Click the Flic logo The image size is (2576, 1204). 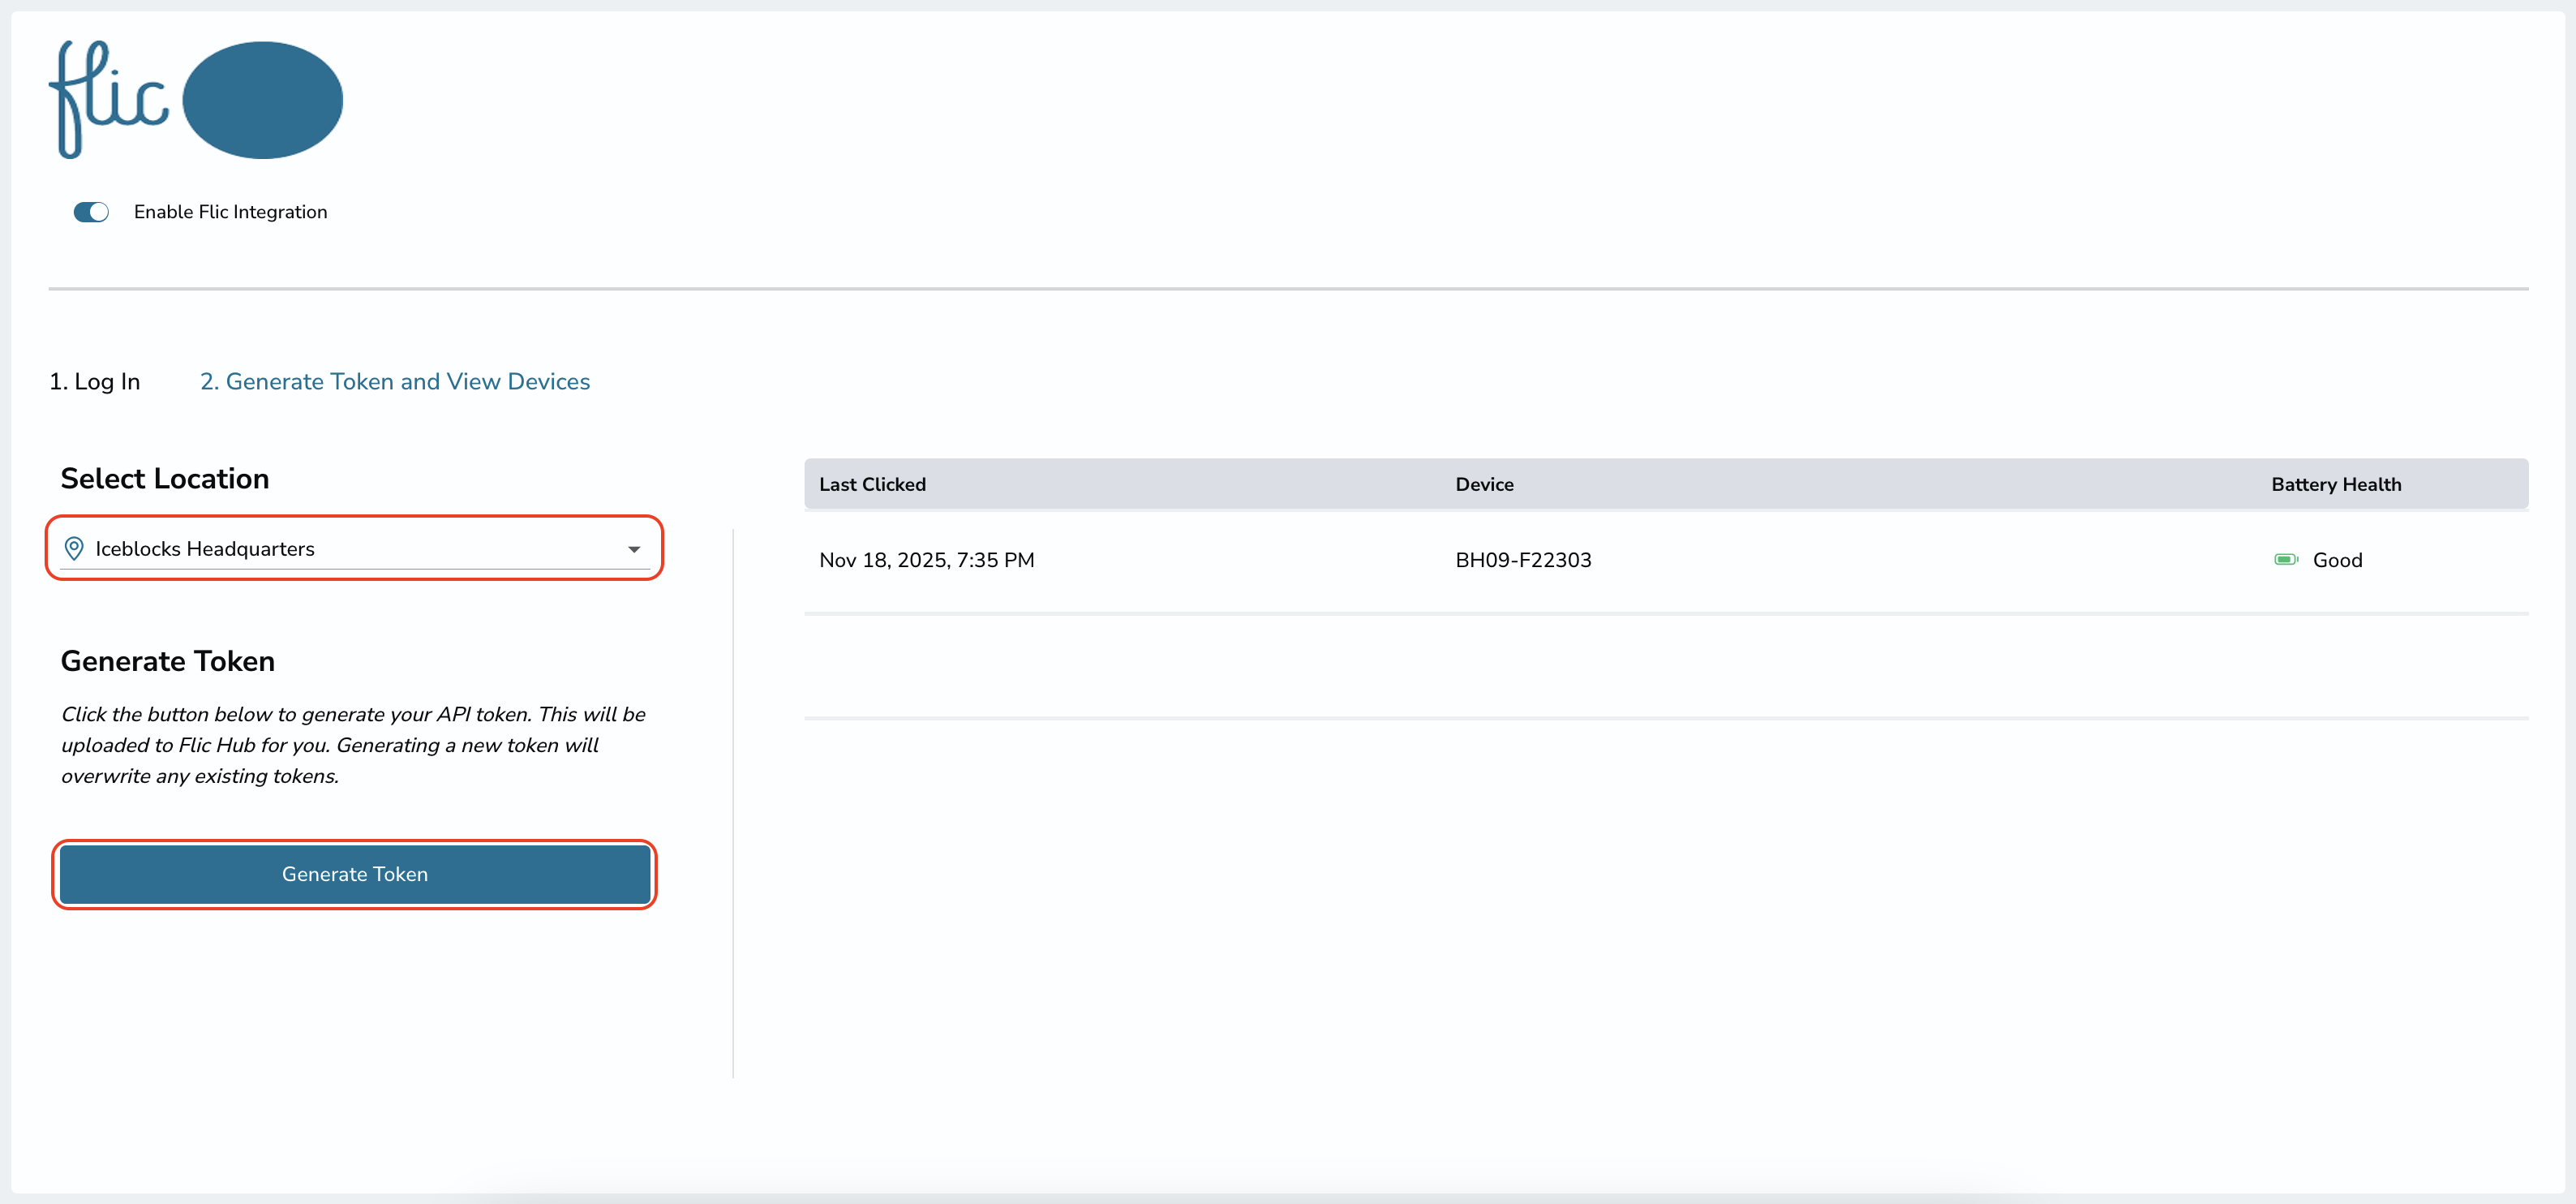196,99
